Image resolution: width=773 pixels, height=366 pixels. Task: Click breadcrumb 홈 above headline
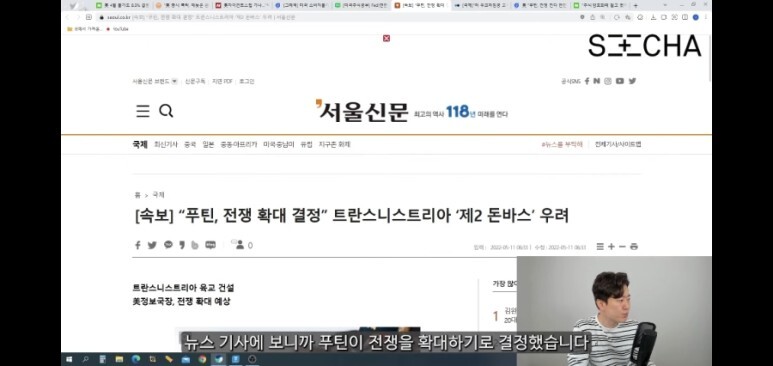[137, 195]
